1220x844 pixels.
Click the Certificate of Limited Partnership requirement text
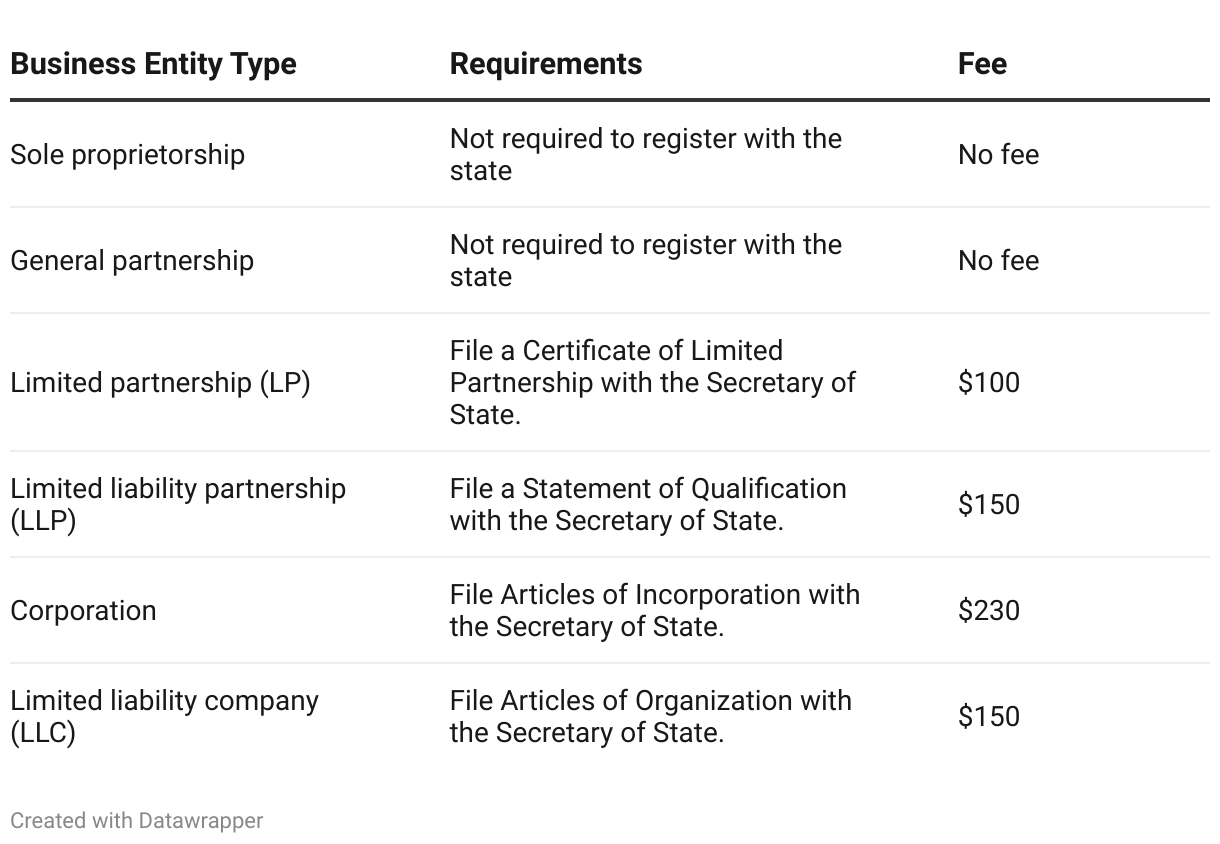[652, 383]
